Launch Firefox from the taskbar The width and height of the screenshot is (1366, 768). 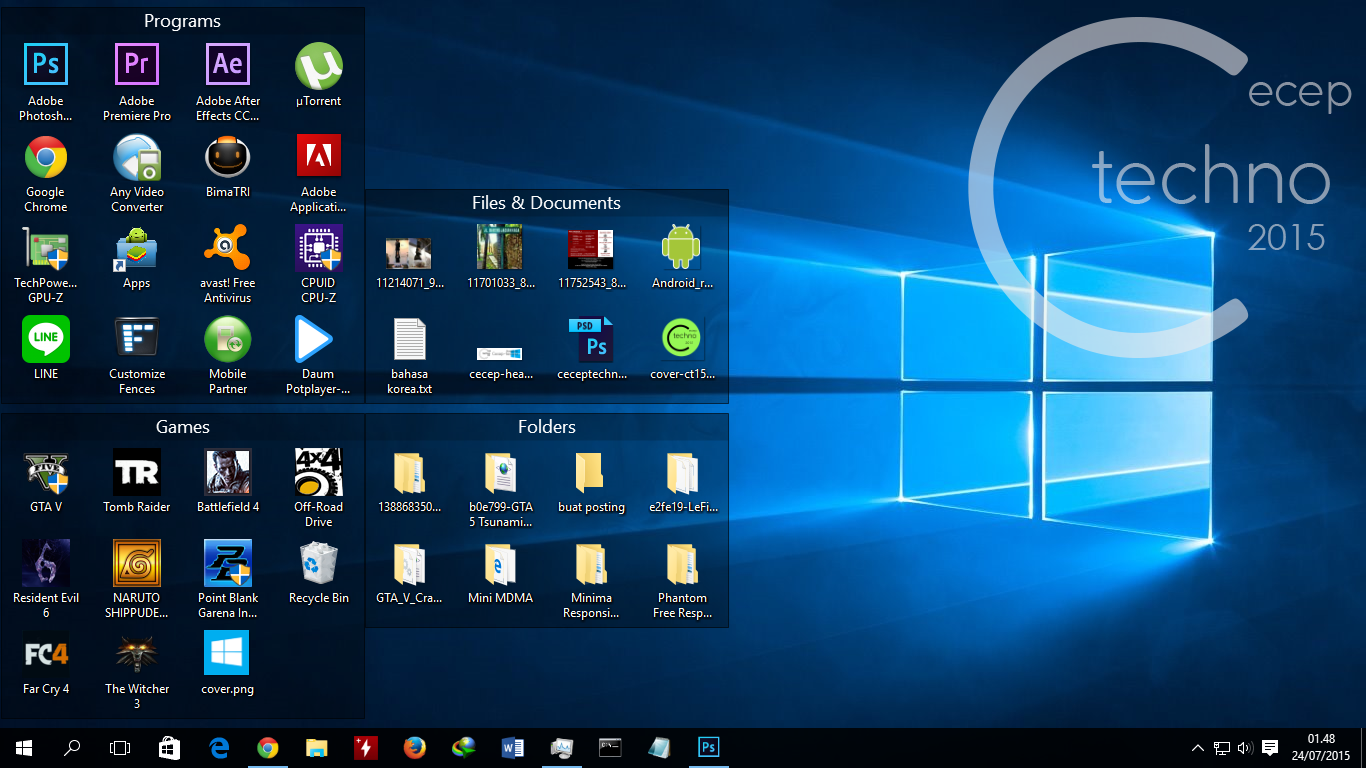point(414,748)
